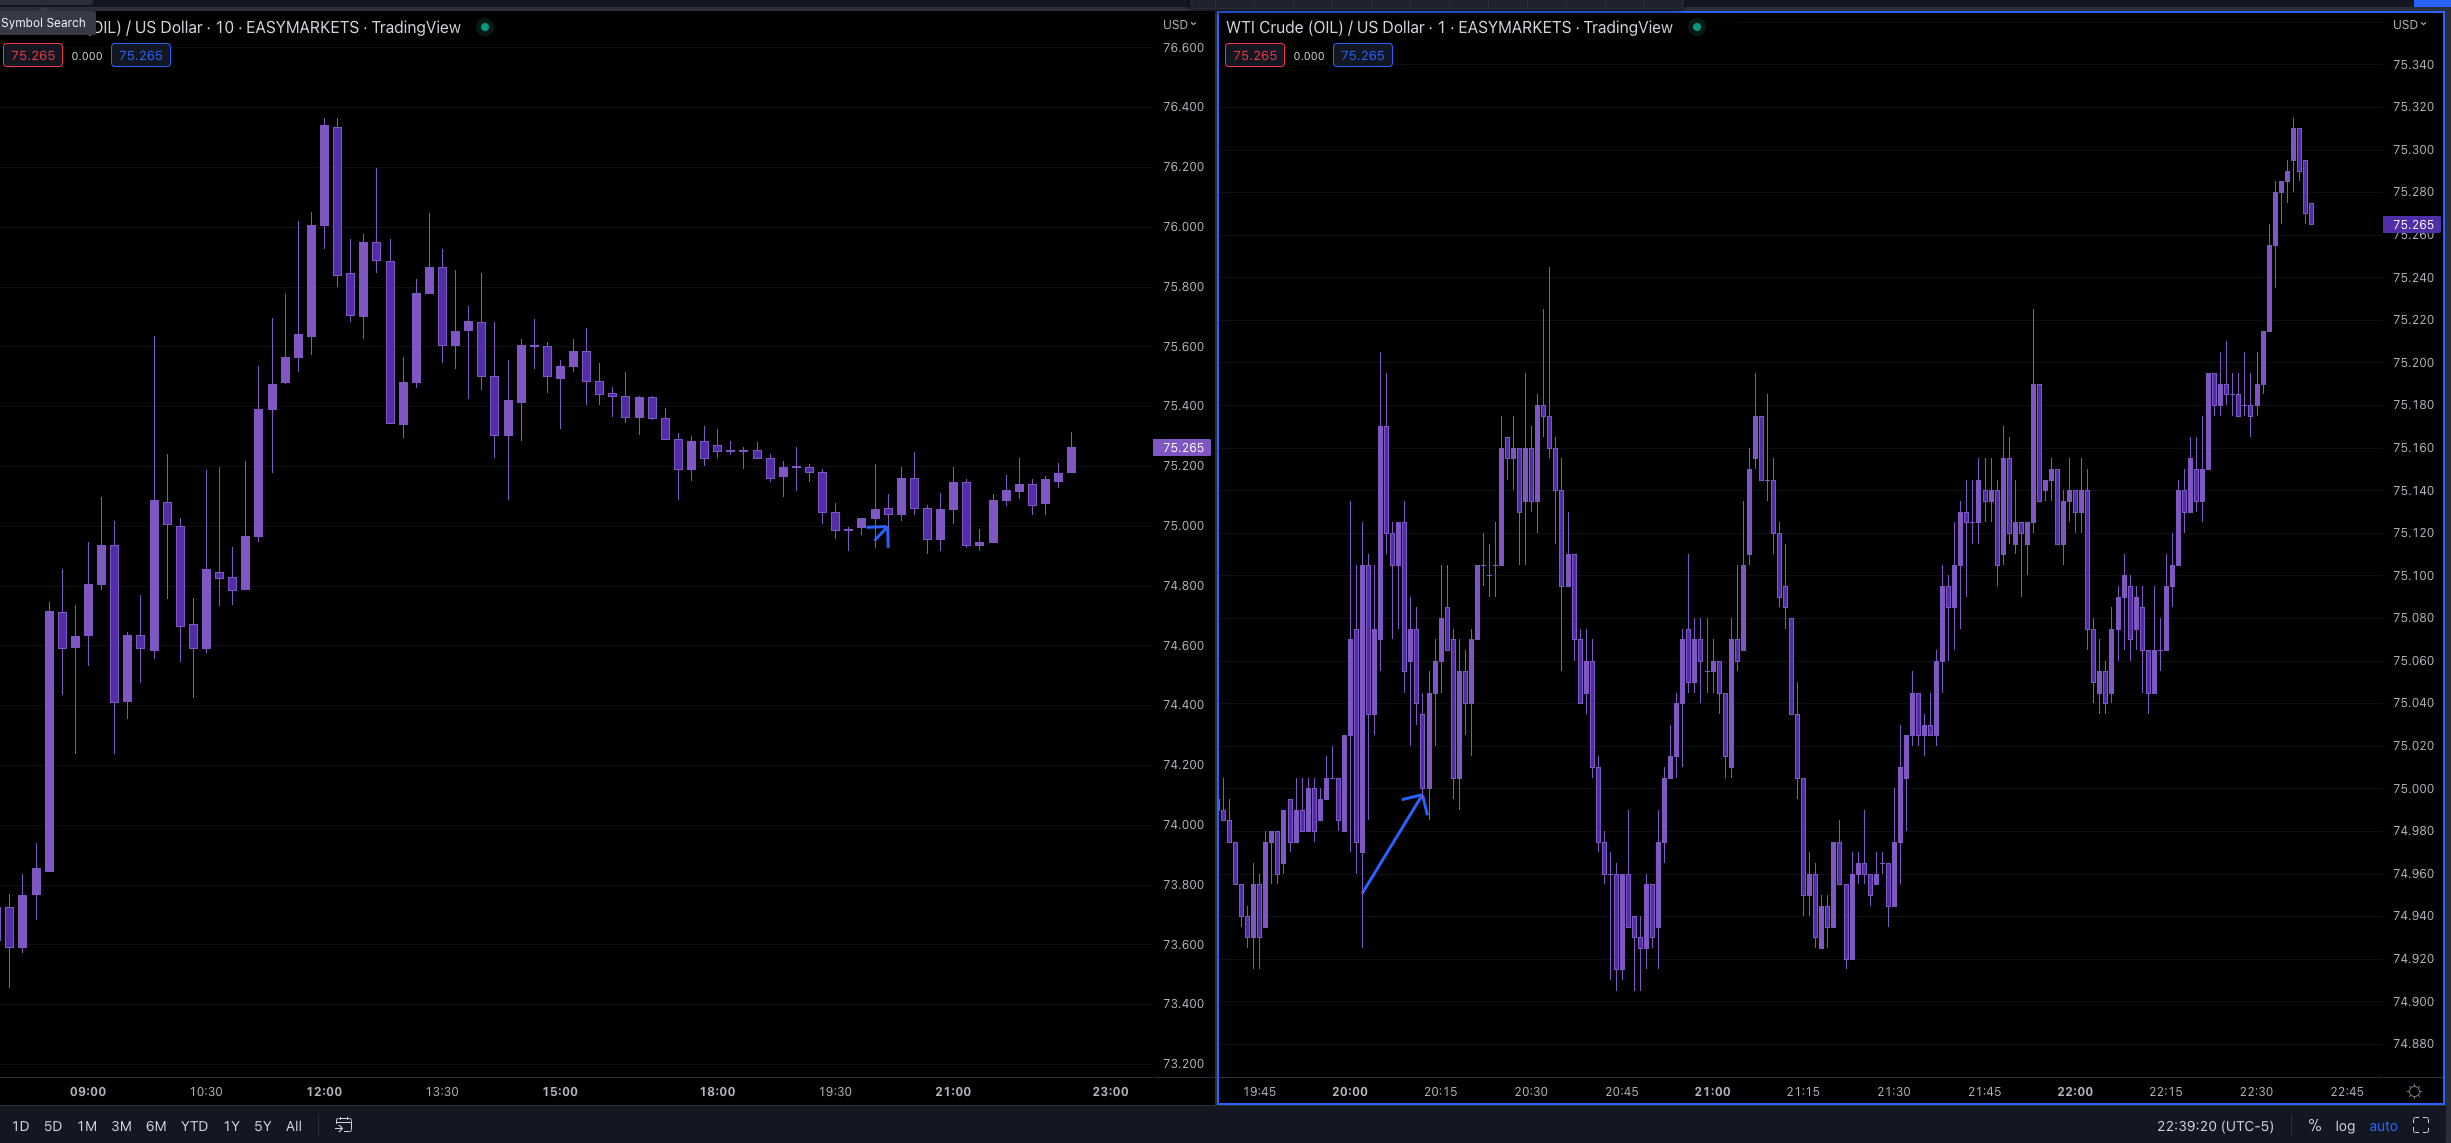
Task: Expand the Symbol Search popup
Action: pos(44,22)
